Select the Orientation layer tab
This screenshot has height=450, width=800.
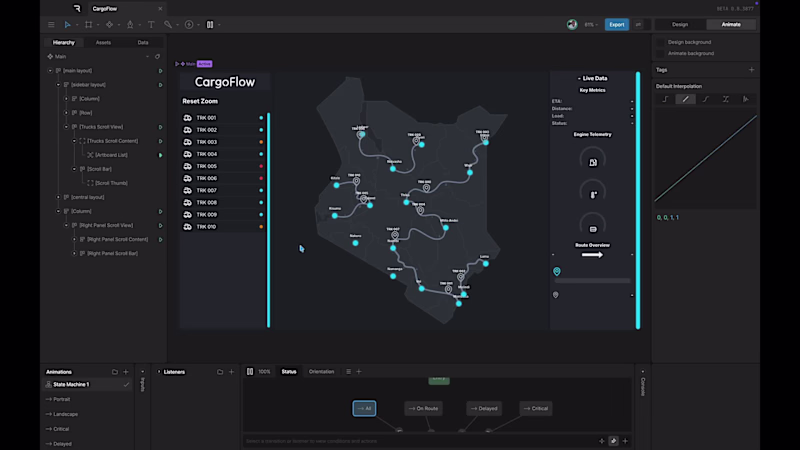tap(321, 371)
